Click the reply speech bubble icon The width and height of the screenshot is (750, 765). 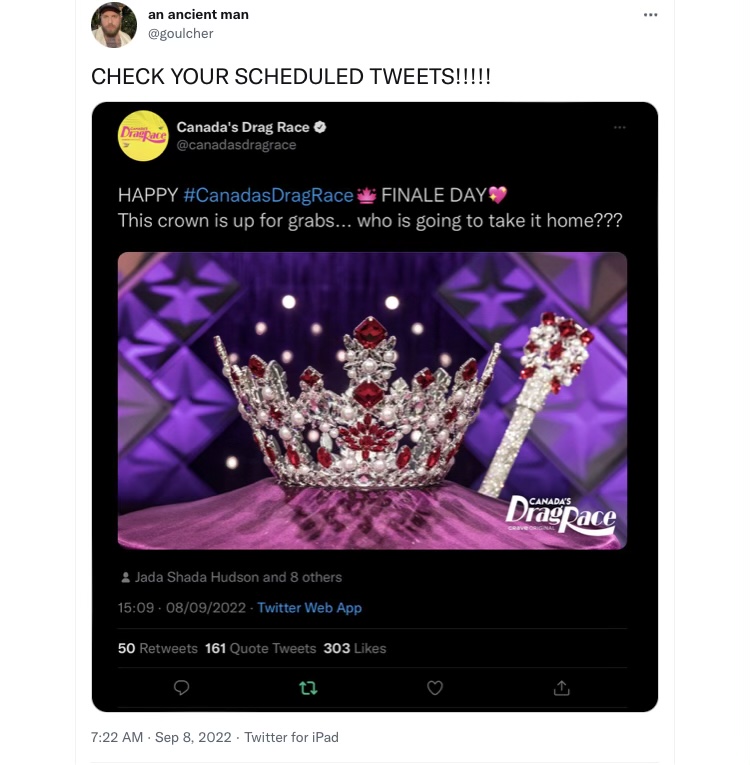click(x=181, y=688)
